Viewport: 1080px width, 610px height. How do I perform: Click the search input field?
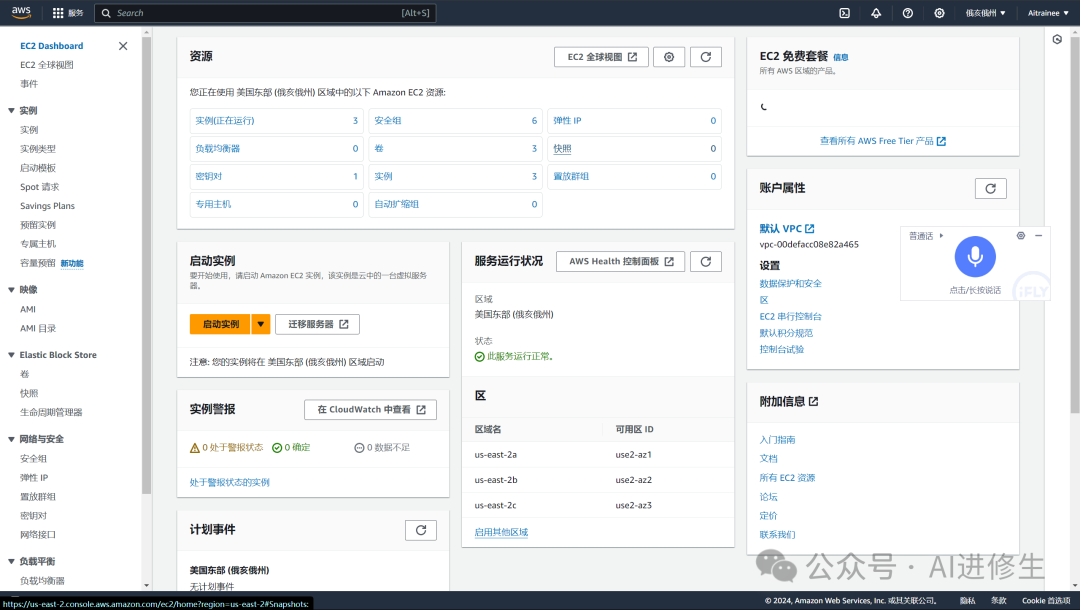[x=265, y=13]
